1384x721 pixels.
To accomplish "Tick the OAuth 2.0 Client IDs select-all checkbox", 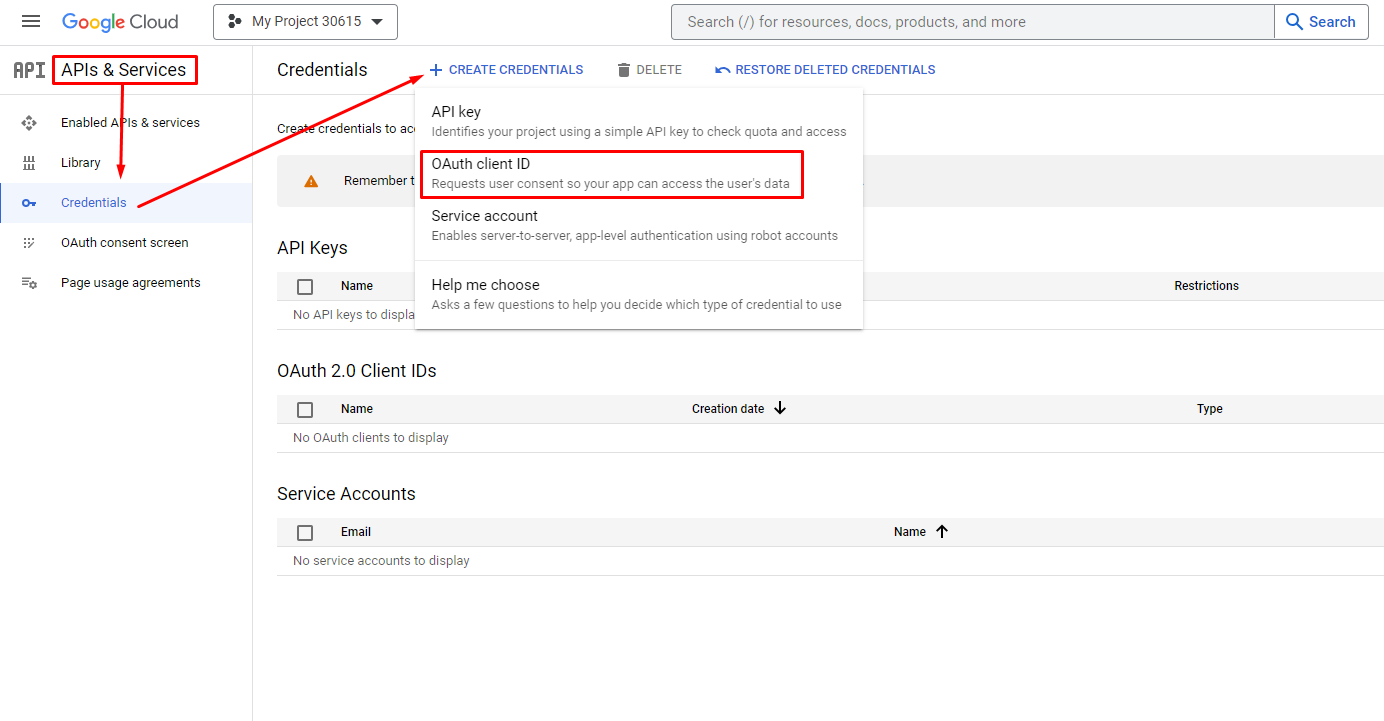I will (305, 410).
